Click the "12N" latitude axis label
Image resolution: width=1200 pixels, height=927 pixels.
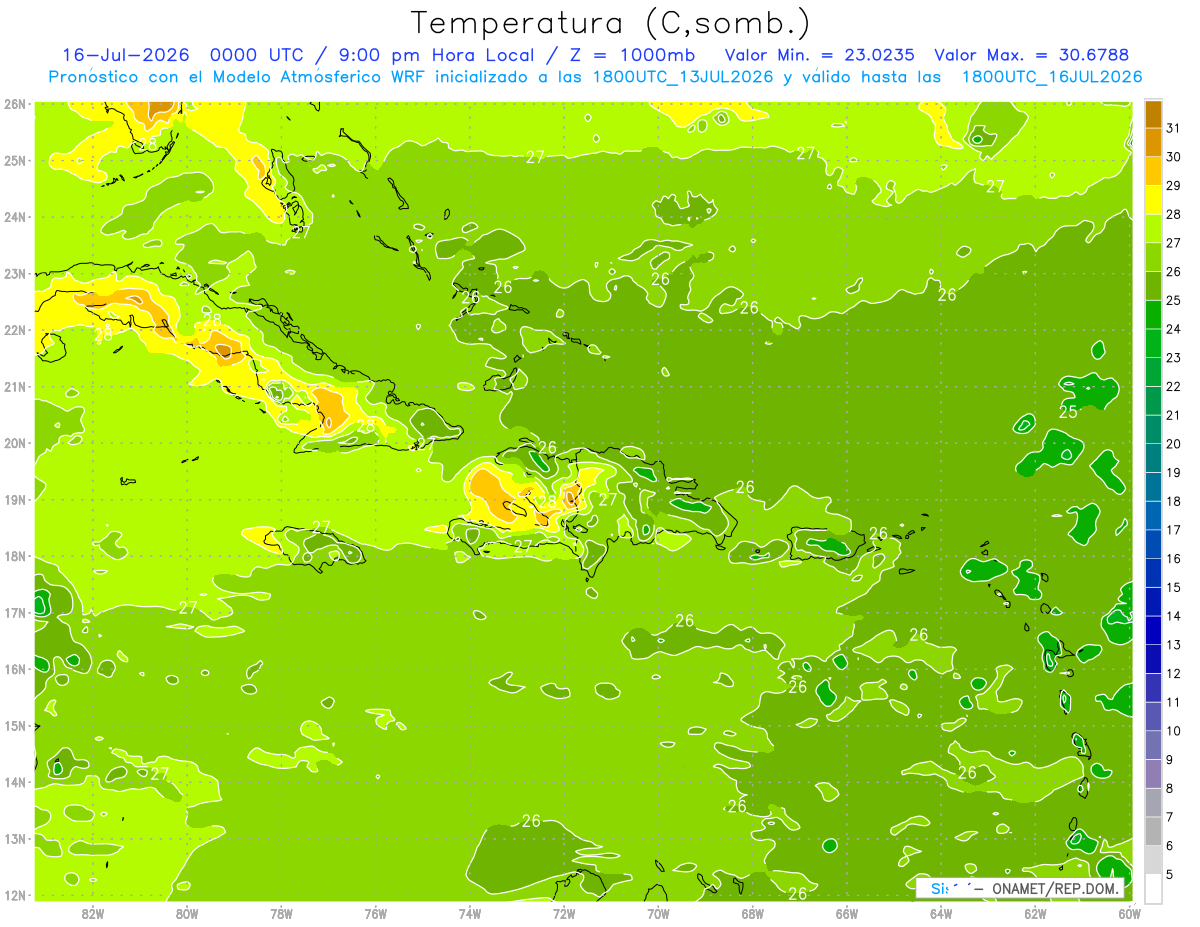coord(15,895)
